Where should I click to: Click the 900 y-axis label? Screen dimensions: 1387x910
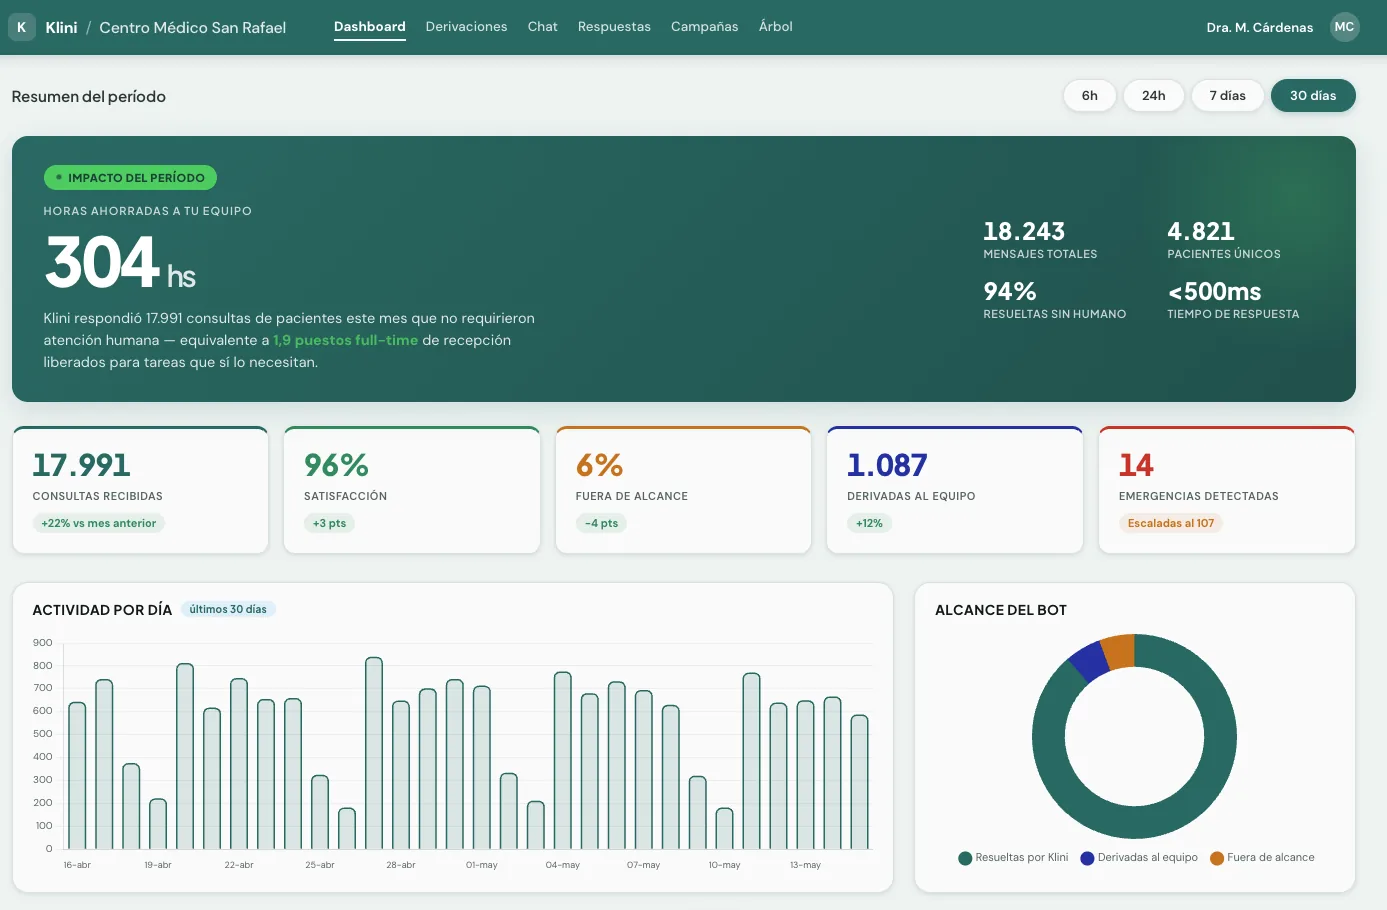[x=42, y=643]
